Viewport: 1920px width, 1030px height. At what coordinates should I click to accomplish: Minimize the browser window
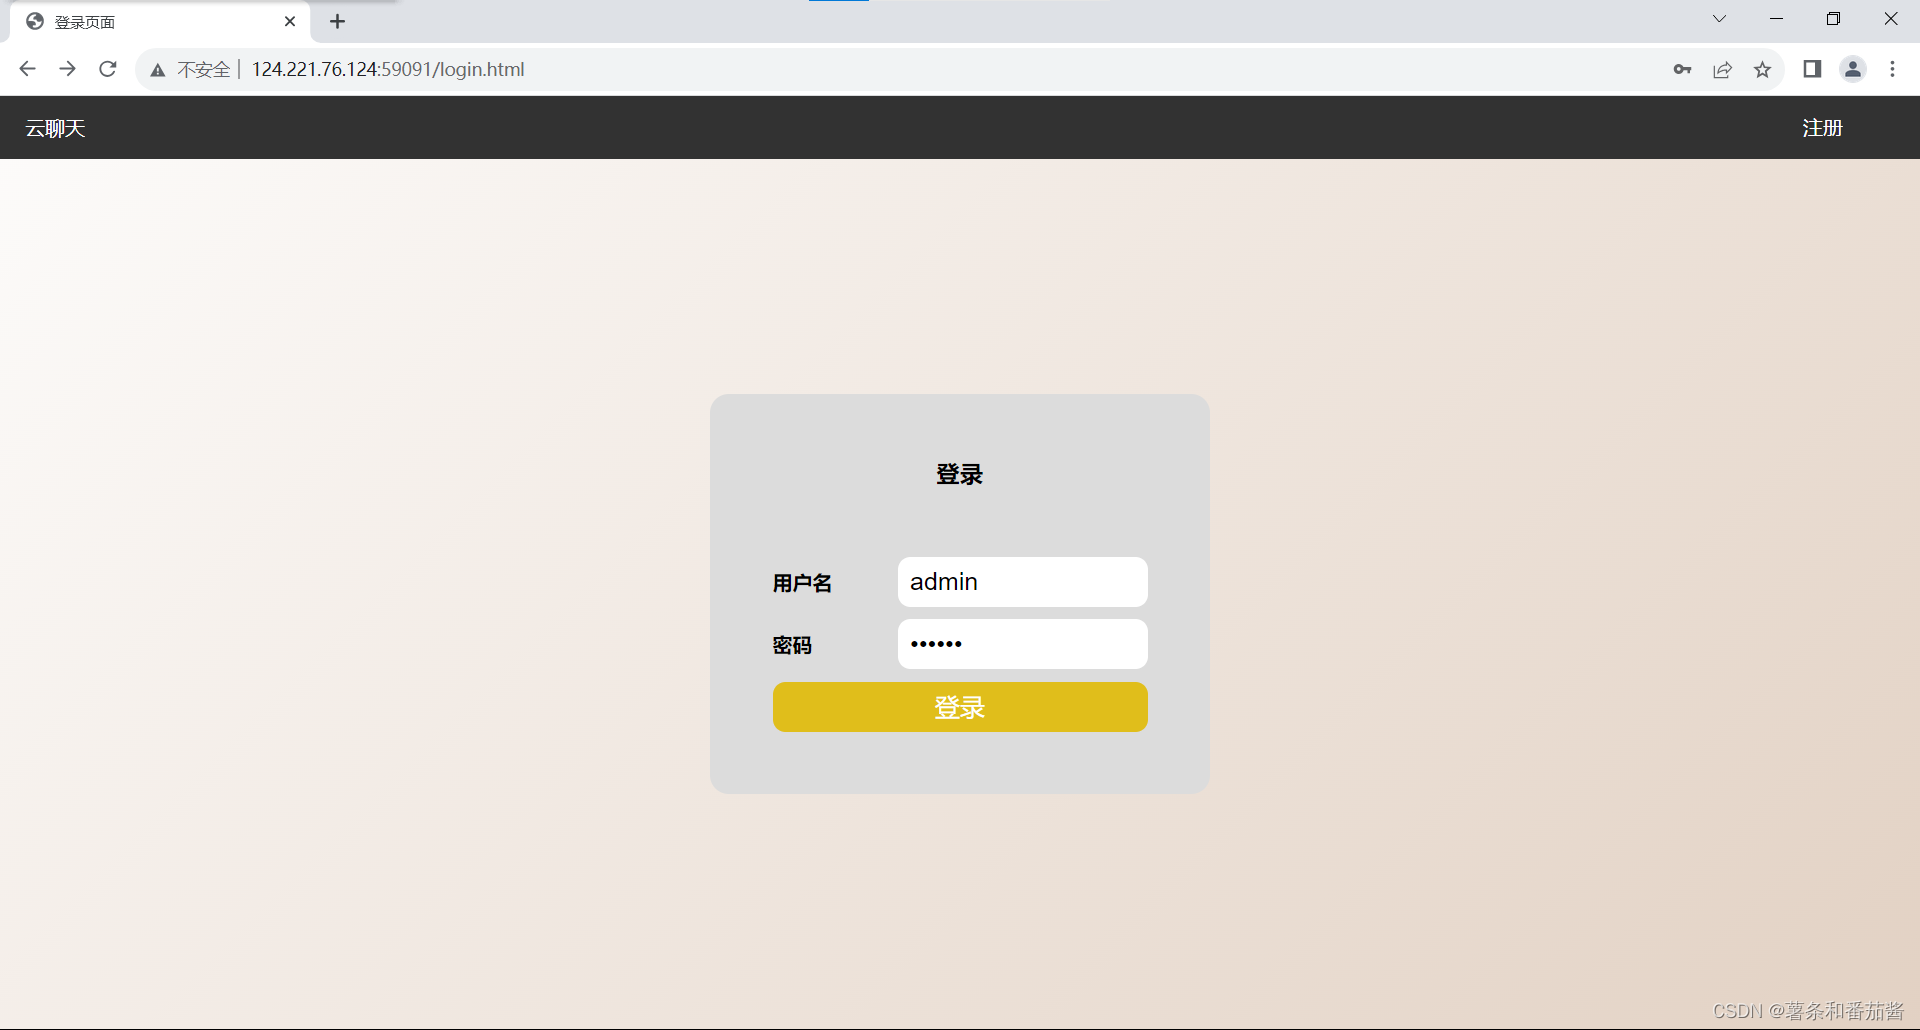pos(1776,19)
